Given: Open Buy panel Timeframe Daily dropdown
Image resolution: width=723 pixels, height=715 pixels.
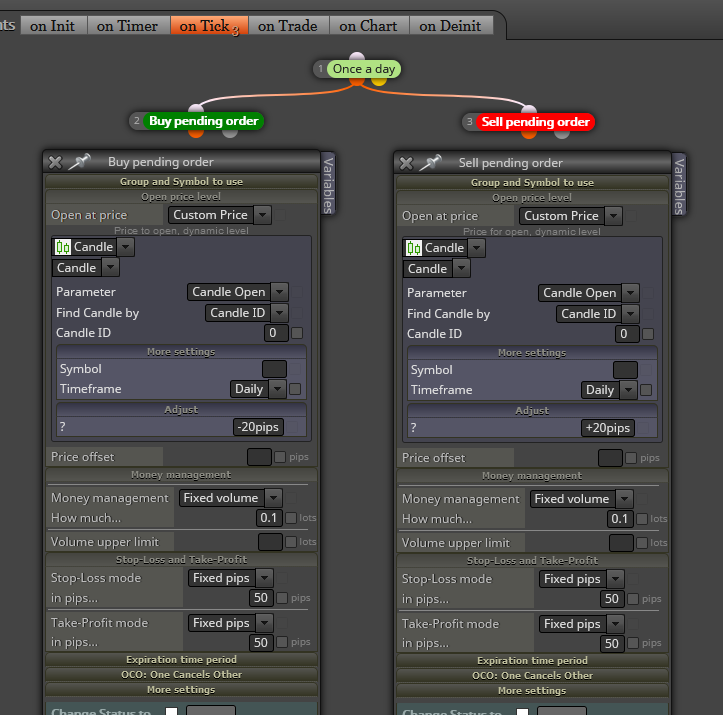Looking at the screenshot, I should 258,389.
